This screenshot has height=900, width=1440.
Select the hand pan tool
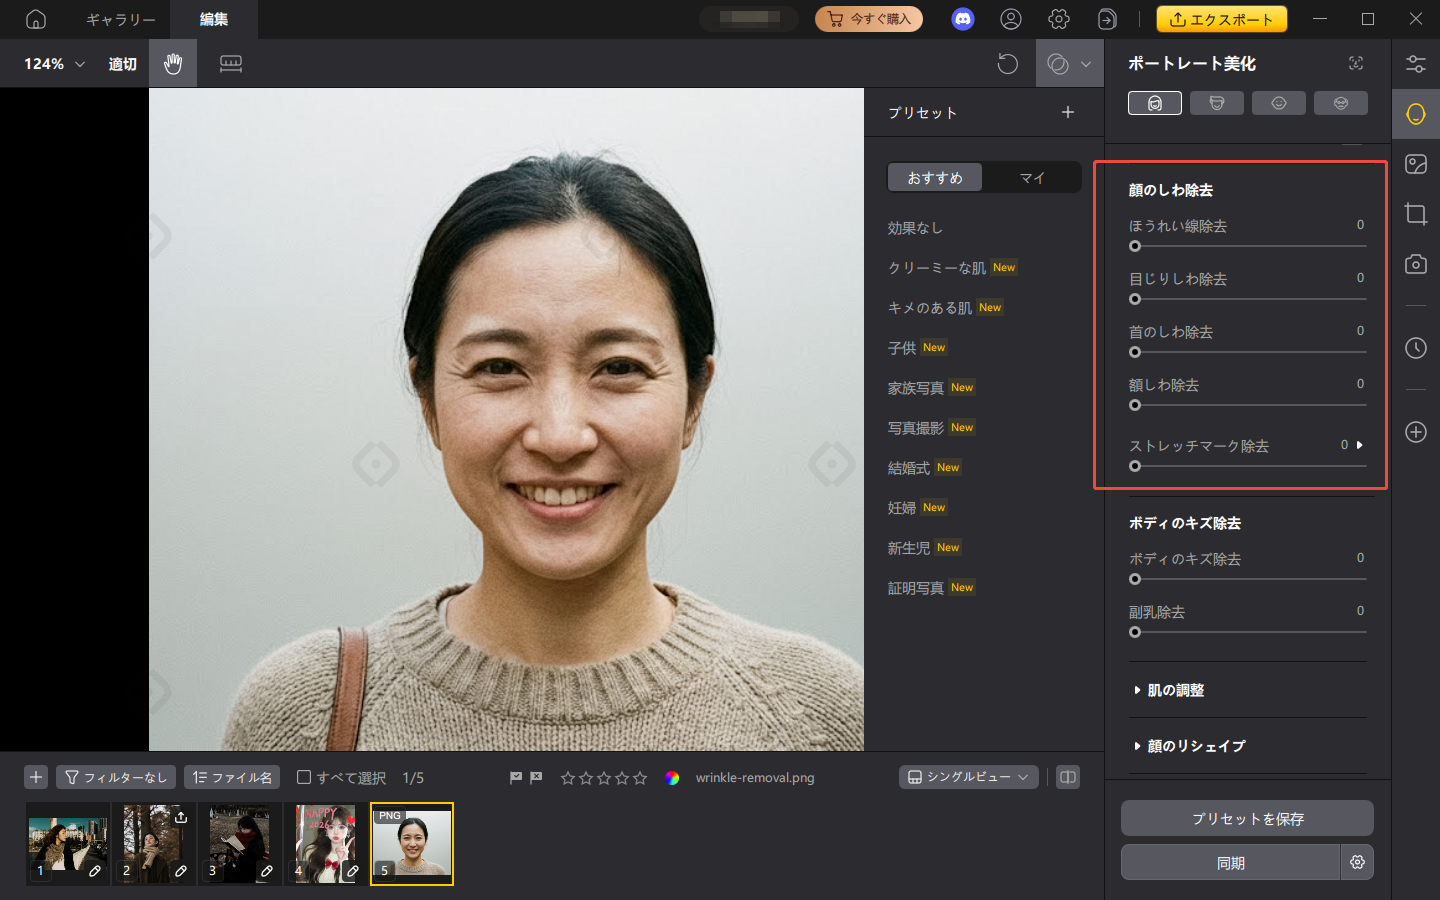pos(173,64)
